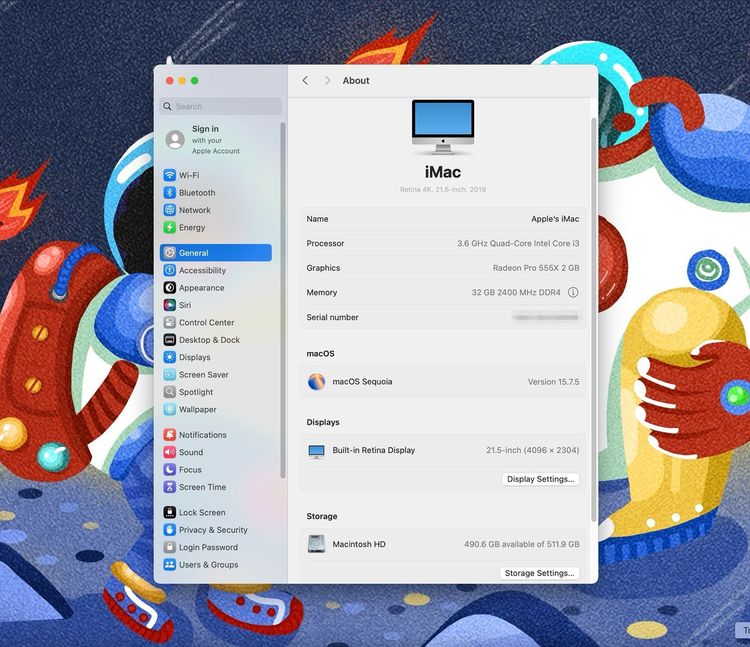Open Users & Groups icon
This screenshot has height=647, width=750.
pyautogui.click(x=169, y=564)
